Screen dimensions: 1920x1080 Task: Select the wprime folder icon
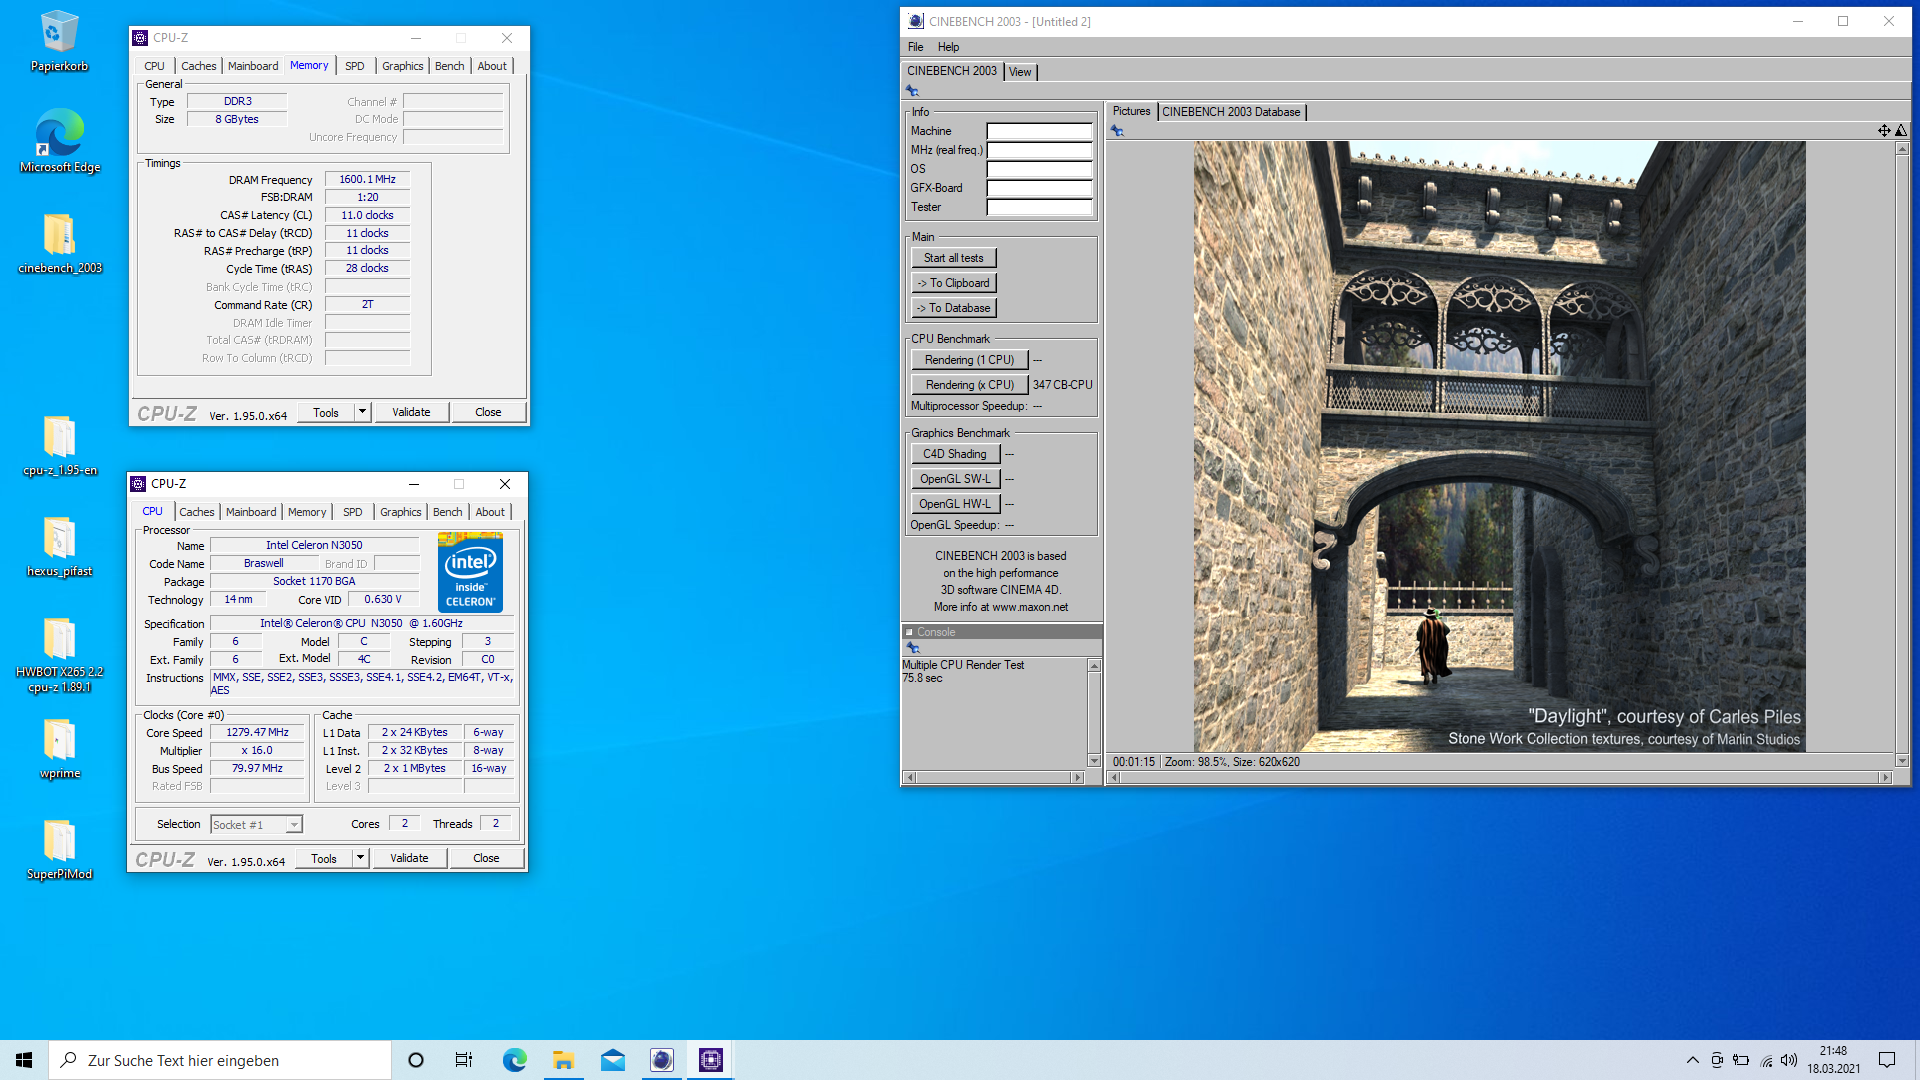(x=59, y=748)
